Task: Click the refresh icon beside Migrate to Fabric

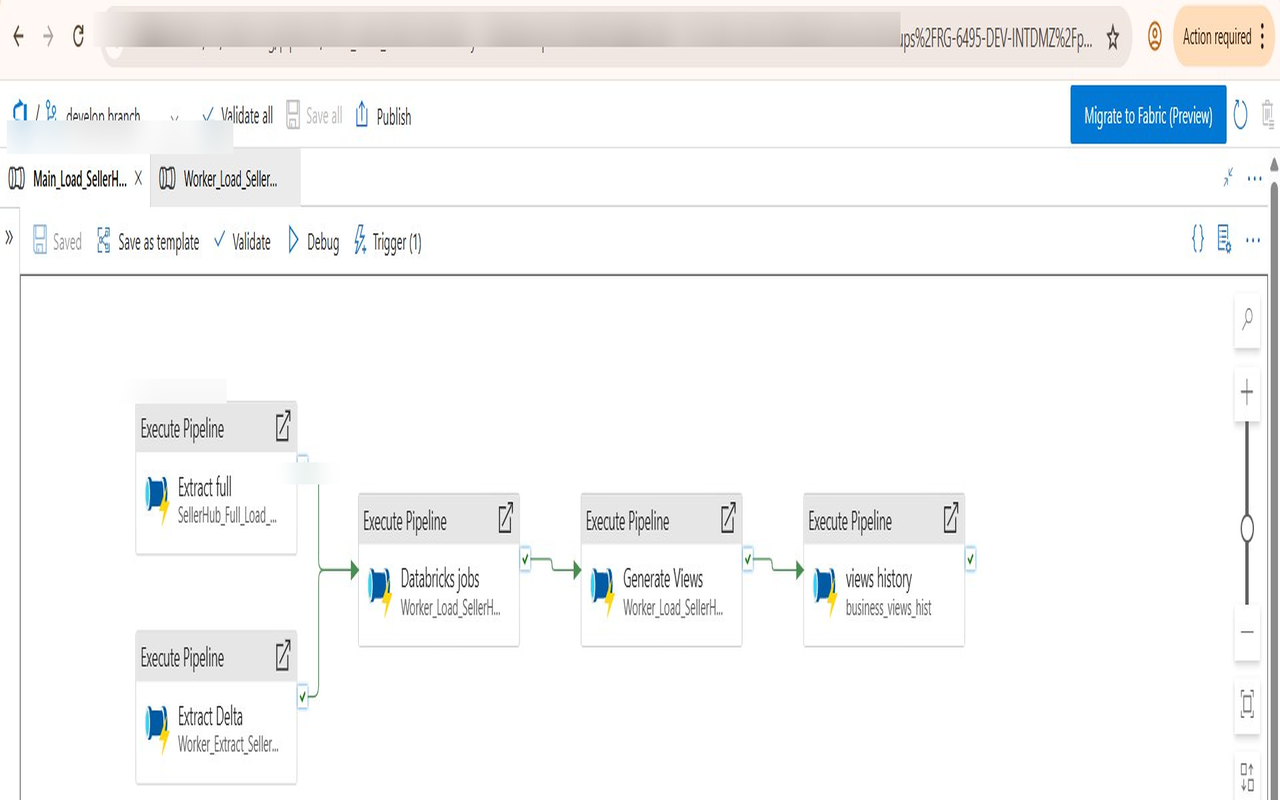Action: (1240, 115)
